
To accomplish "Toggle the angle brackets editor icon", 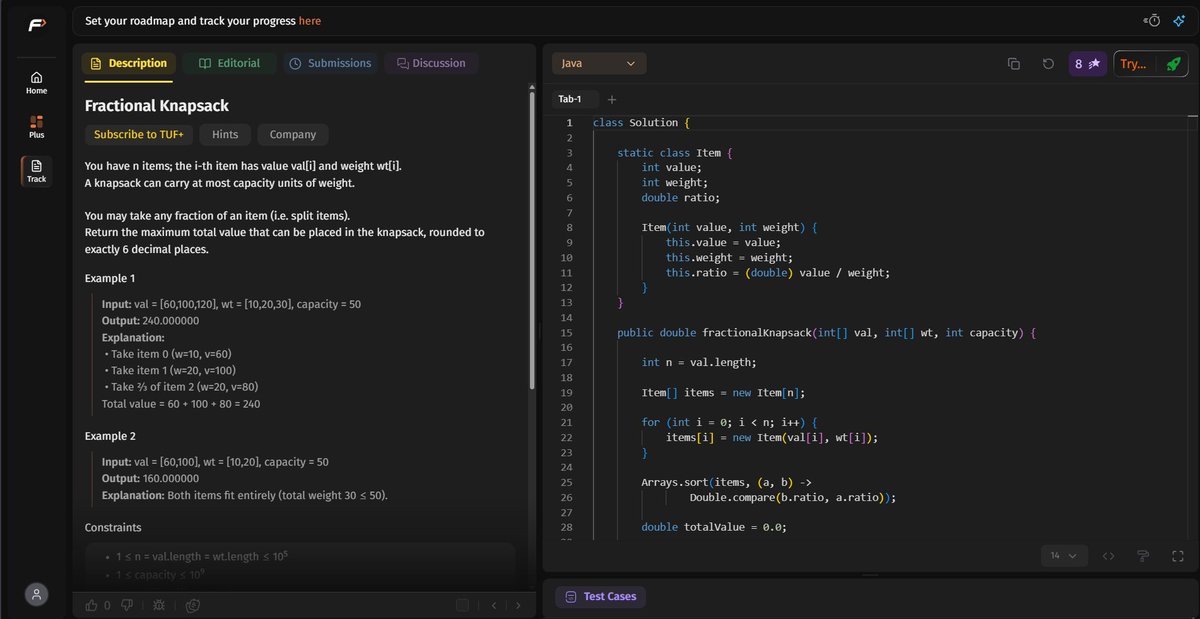I will [1108, 556].
